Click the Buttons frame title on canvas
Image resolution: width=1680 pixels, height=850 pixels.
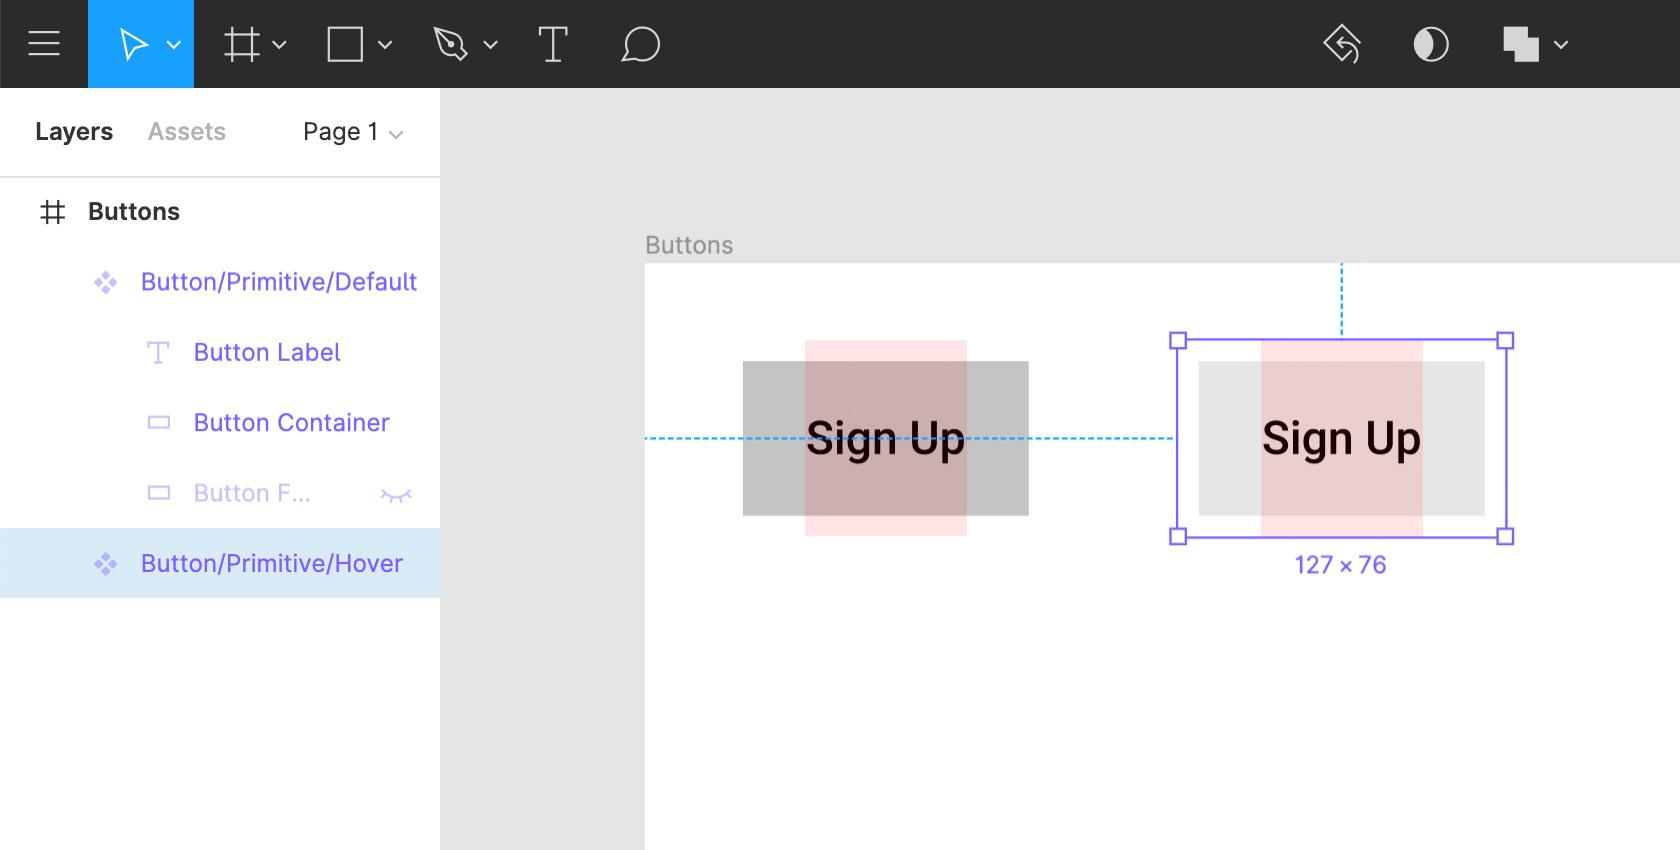click(689, 245)
